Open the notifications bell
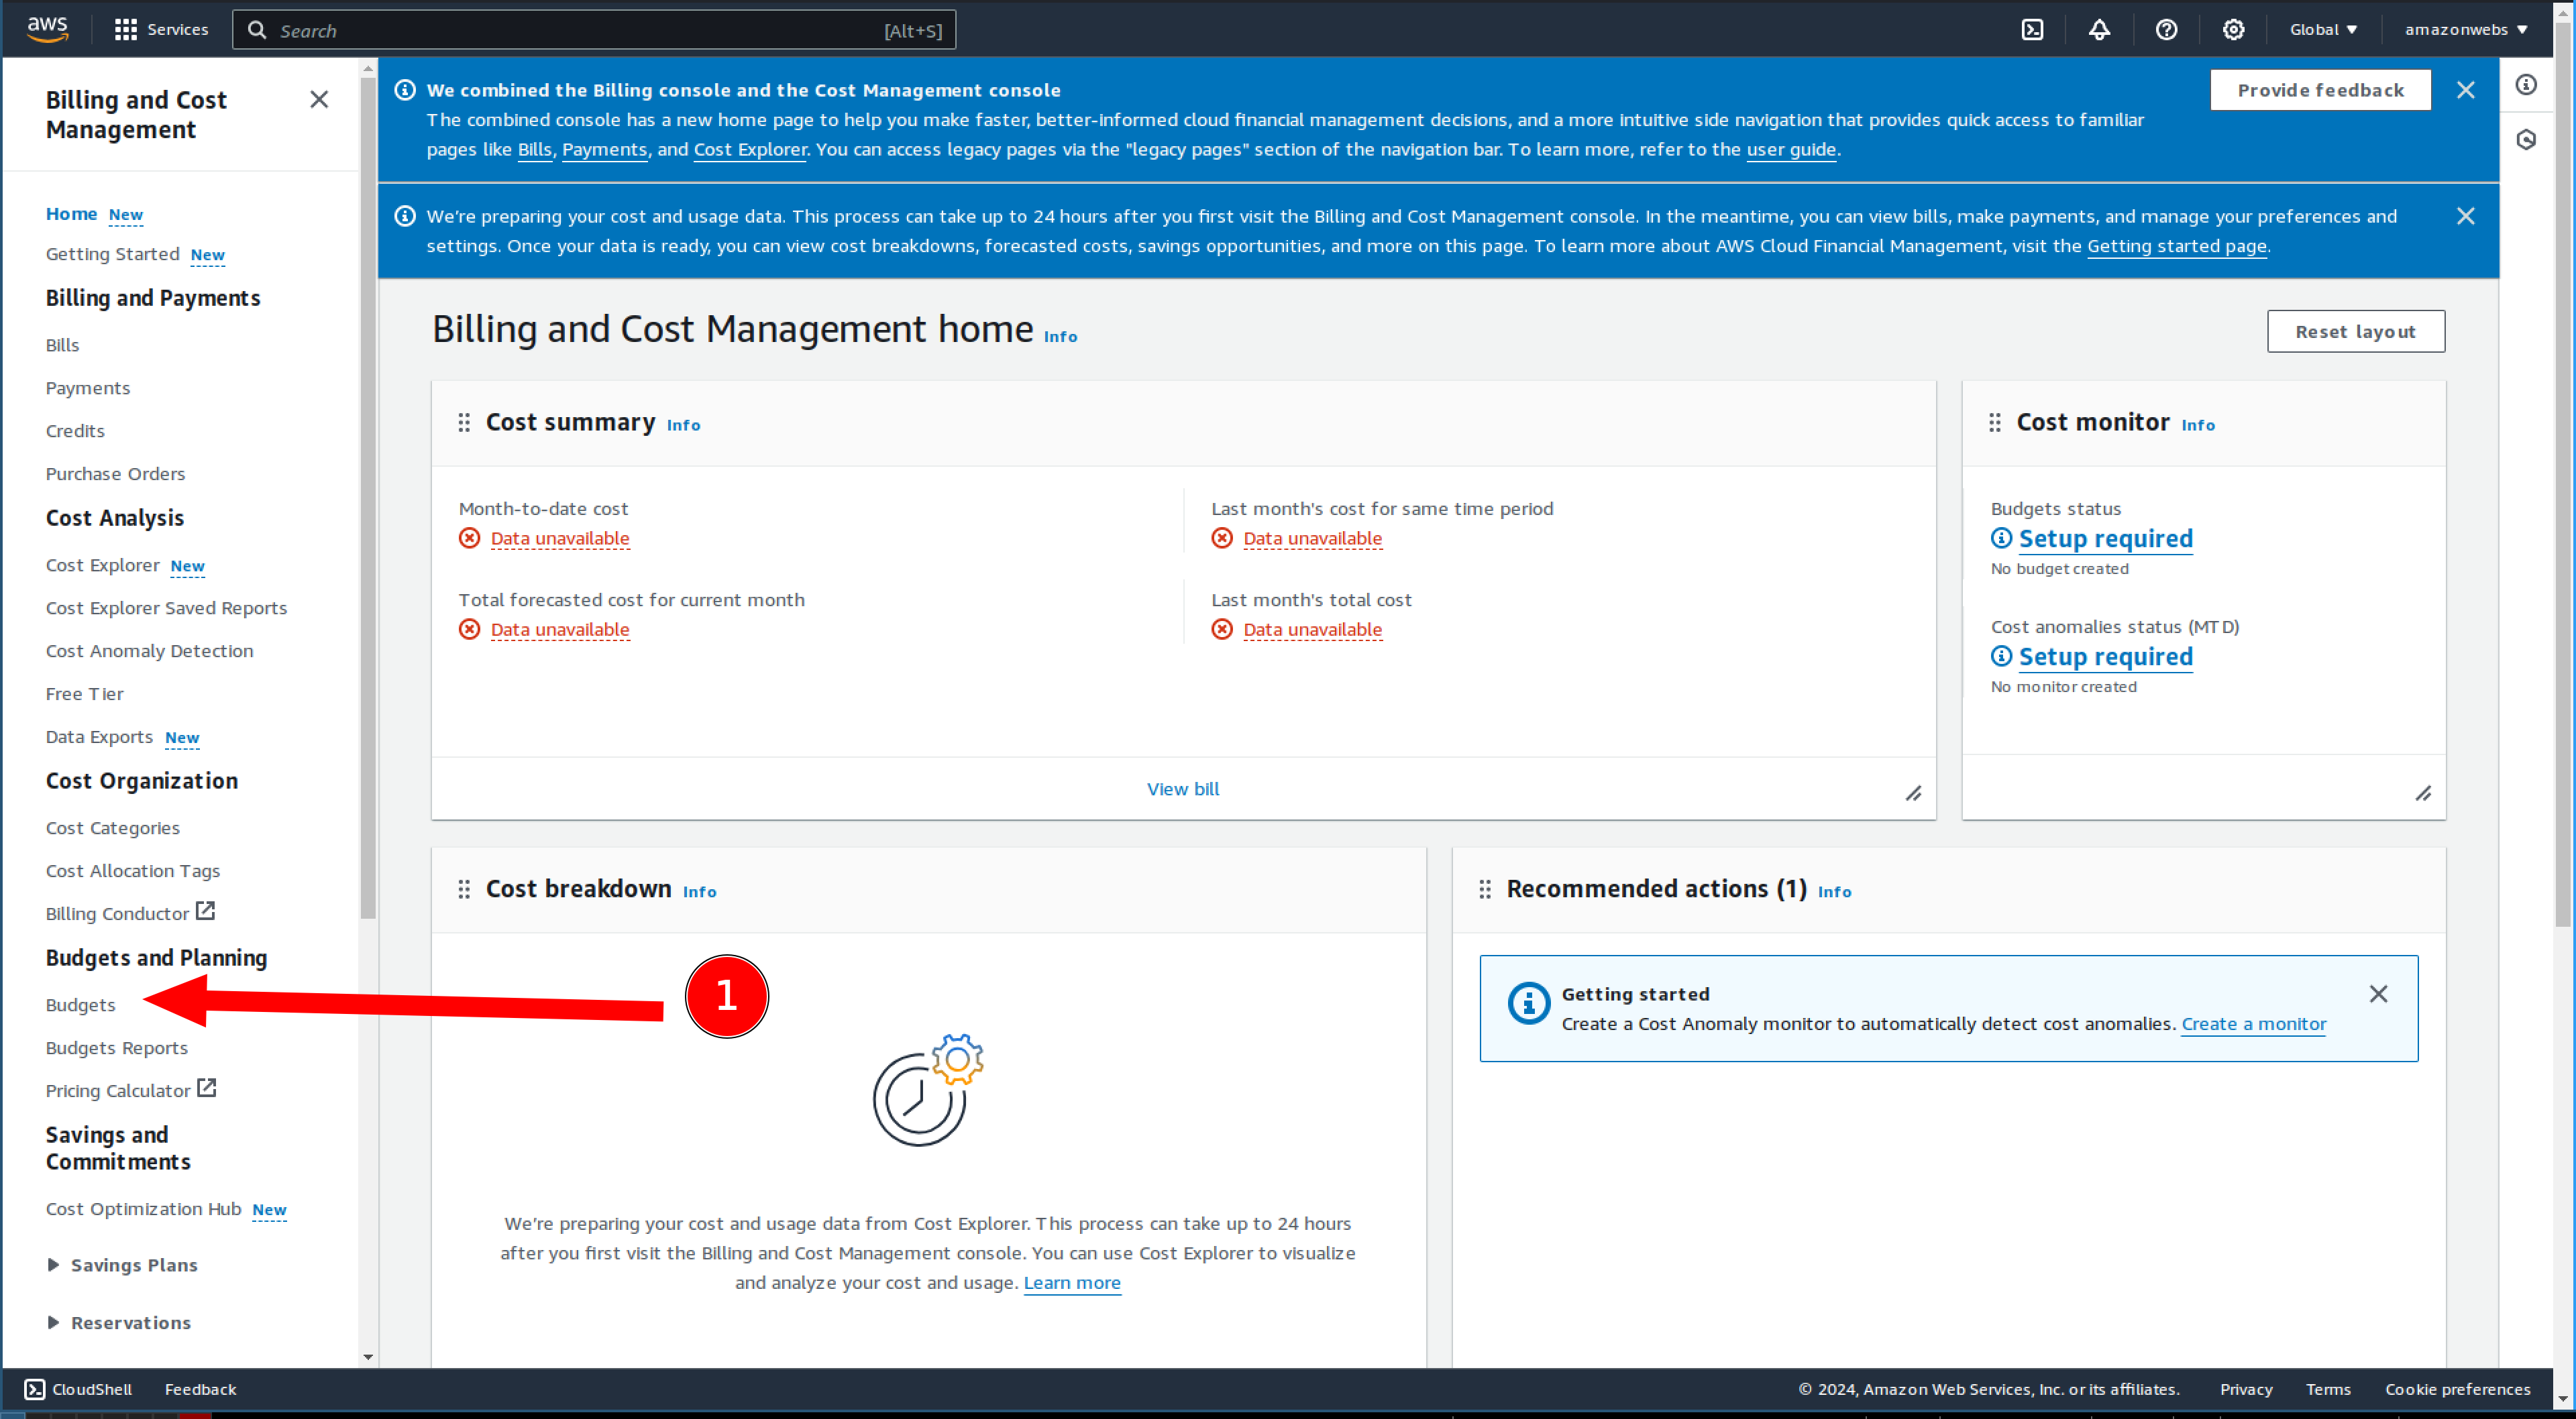 [2099, 30]
